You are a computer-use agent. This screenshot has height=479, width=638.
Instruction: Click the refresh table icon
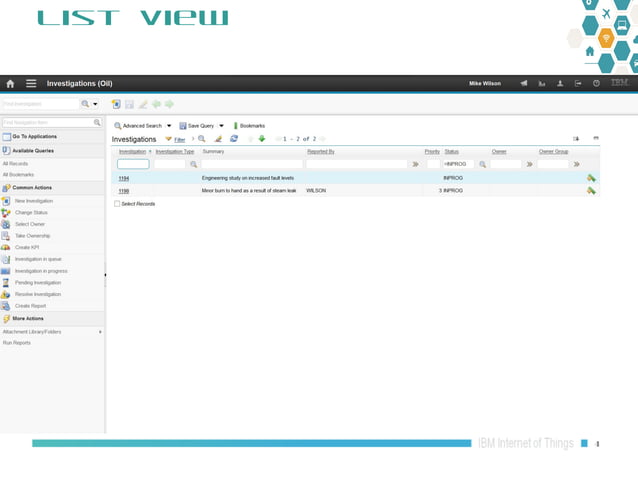coord(234,139)
